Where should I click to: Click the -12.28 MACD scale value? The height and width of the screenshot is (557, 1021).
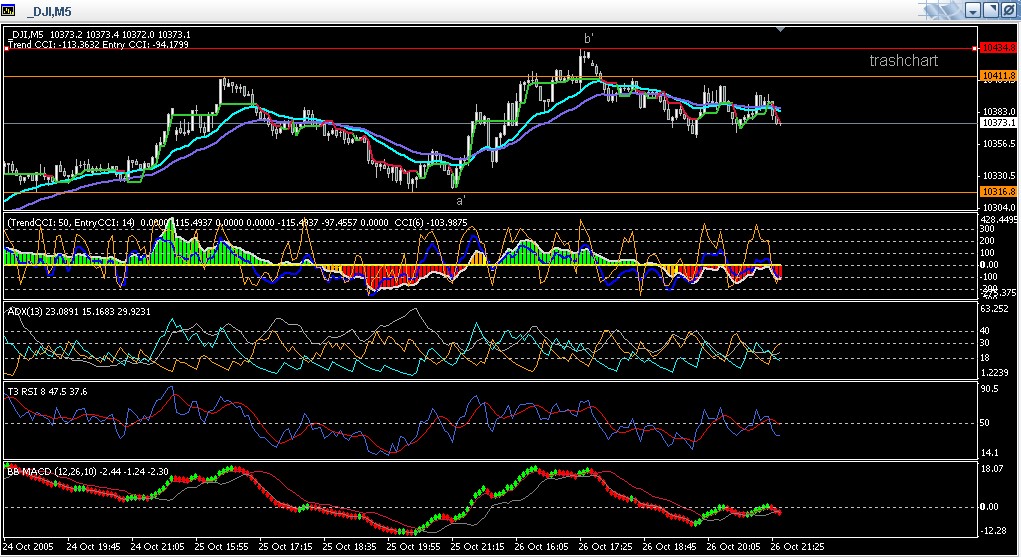pos(993,530)
